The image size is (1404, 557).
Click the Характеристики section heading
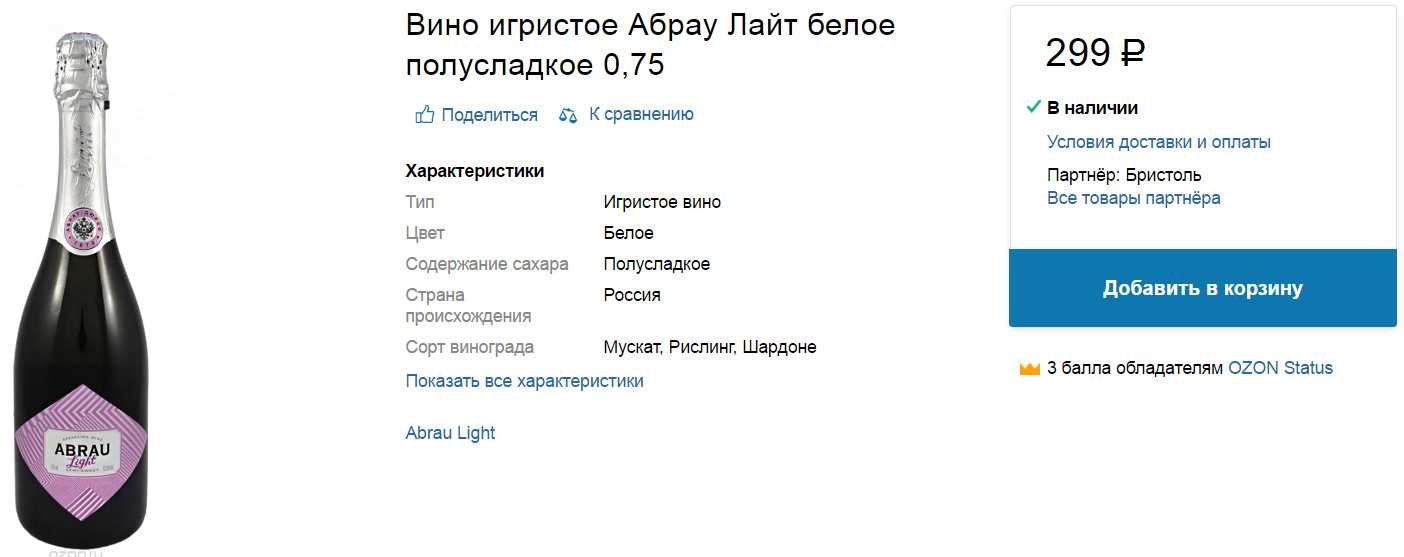[475, 171]
